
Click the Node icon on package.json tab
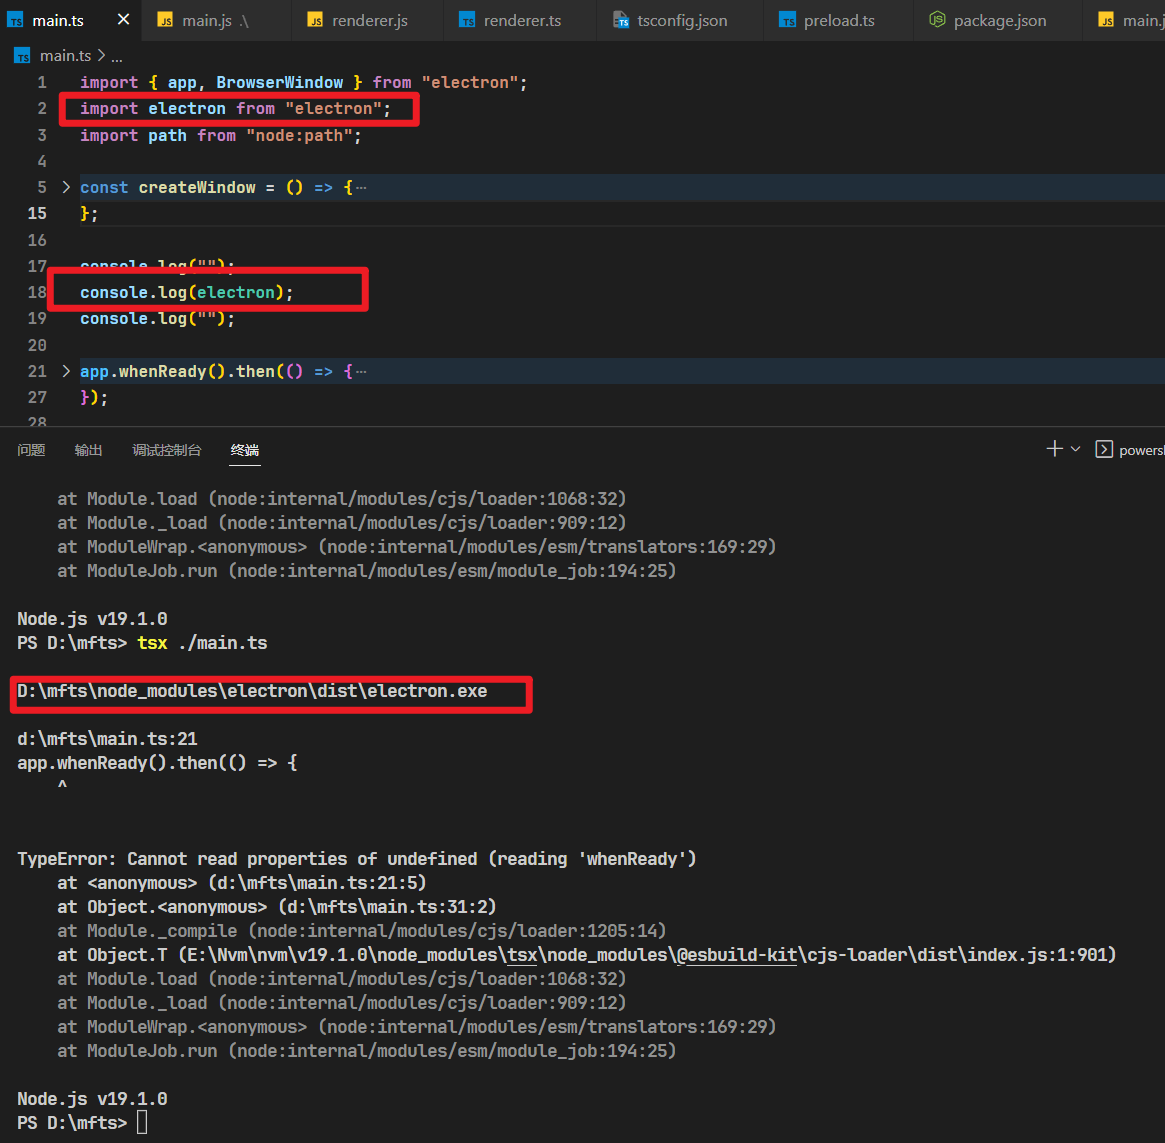pos(938,19)
